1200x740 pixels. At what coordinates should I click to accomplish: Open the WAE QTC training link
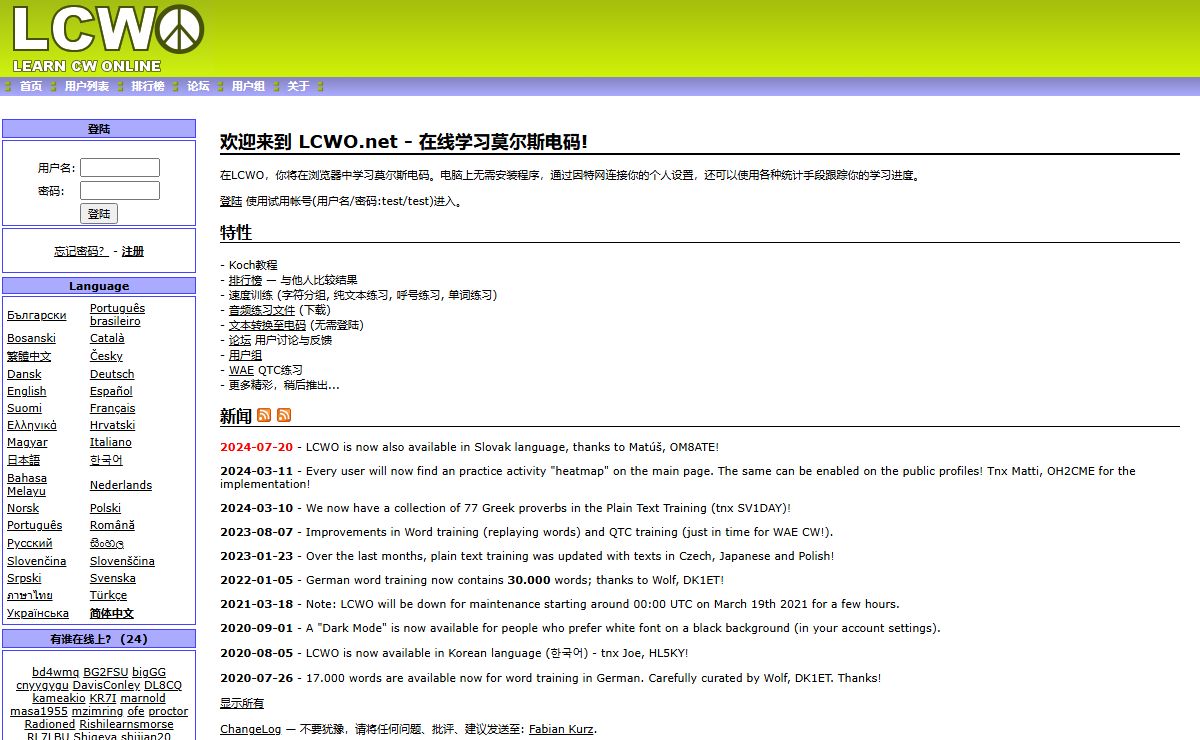[241, 370]
